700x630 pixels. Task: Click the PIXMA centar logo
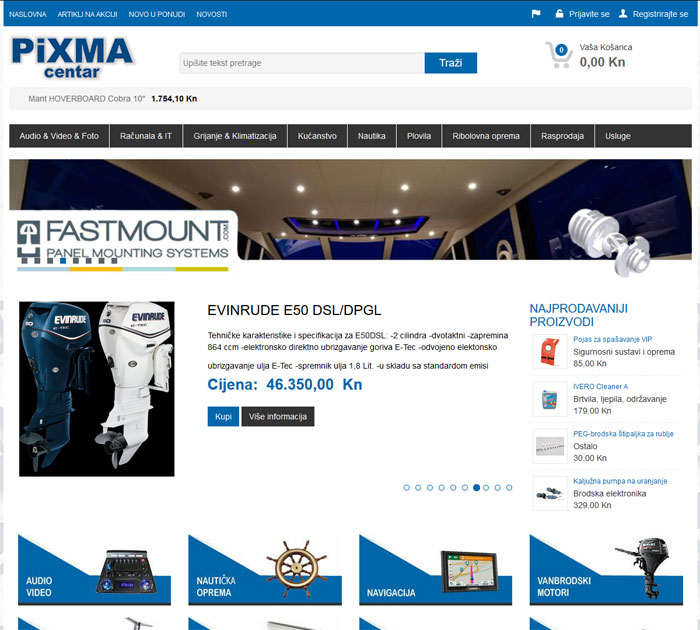[73, 57]
